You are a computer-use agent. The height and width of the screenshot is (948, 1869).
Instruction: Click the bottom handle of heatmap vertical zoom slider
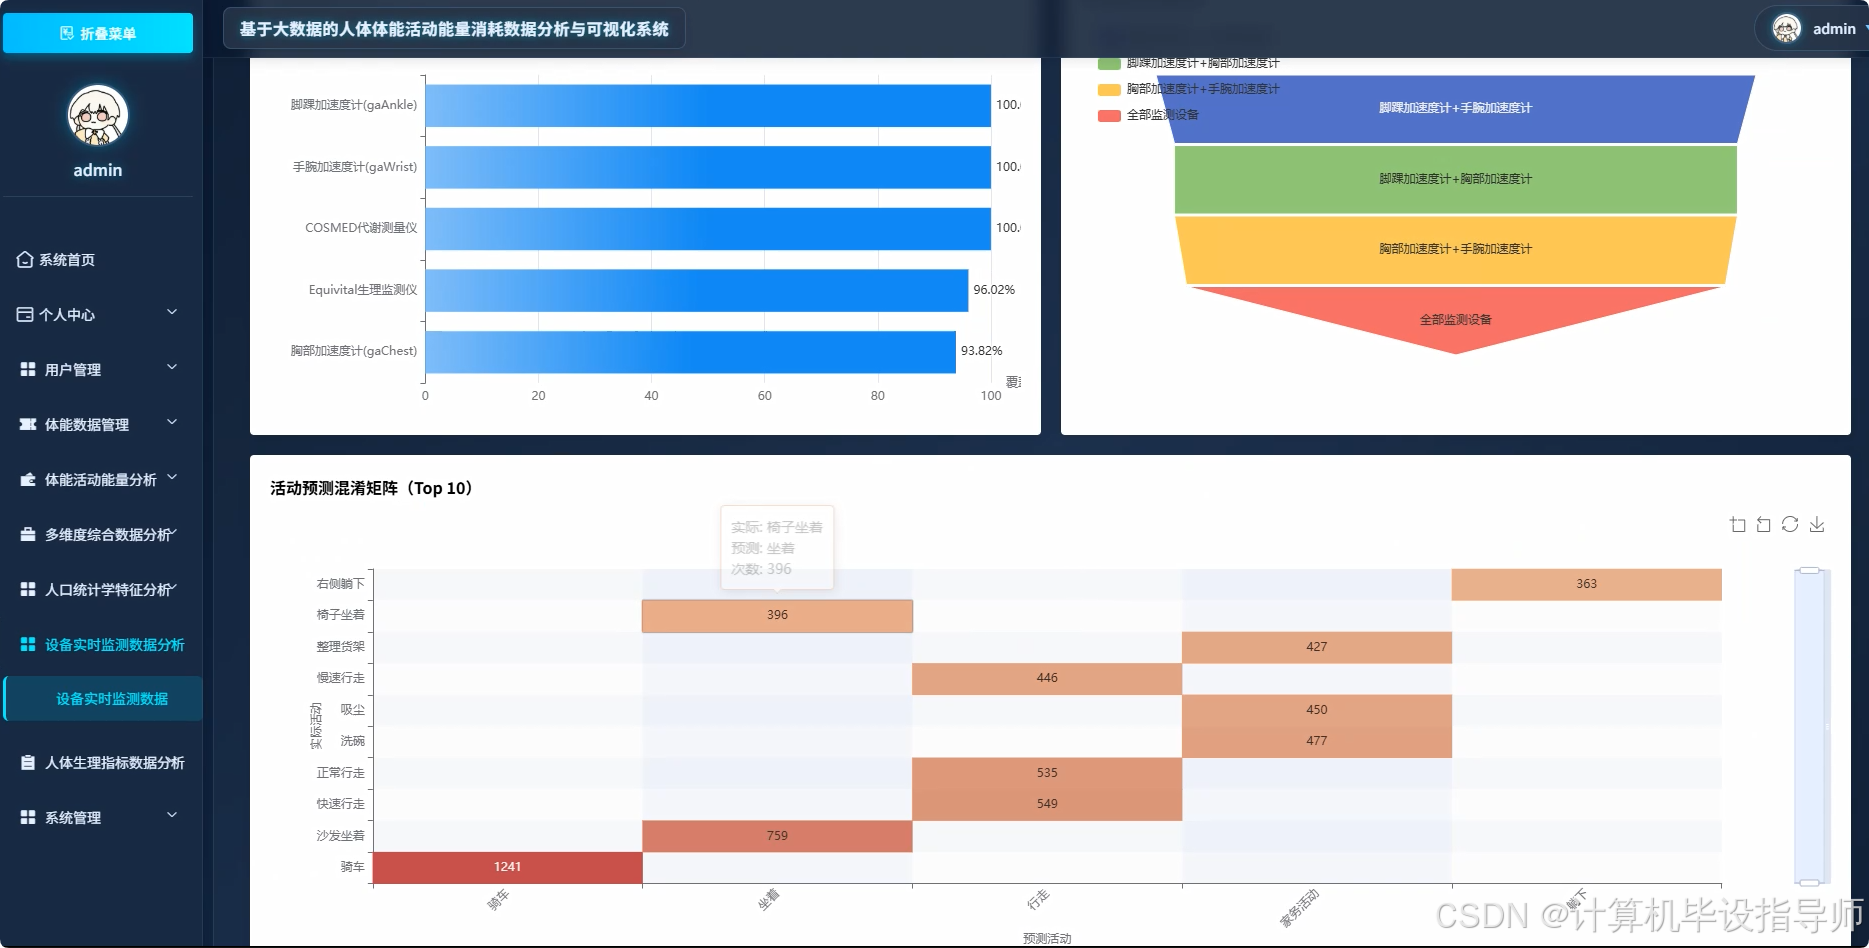[1809, 882]
